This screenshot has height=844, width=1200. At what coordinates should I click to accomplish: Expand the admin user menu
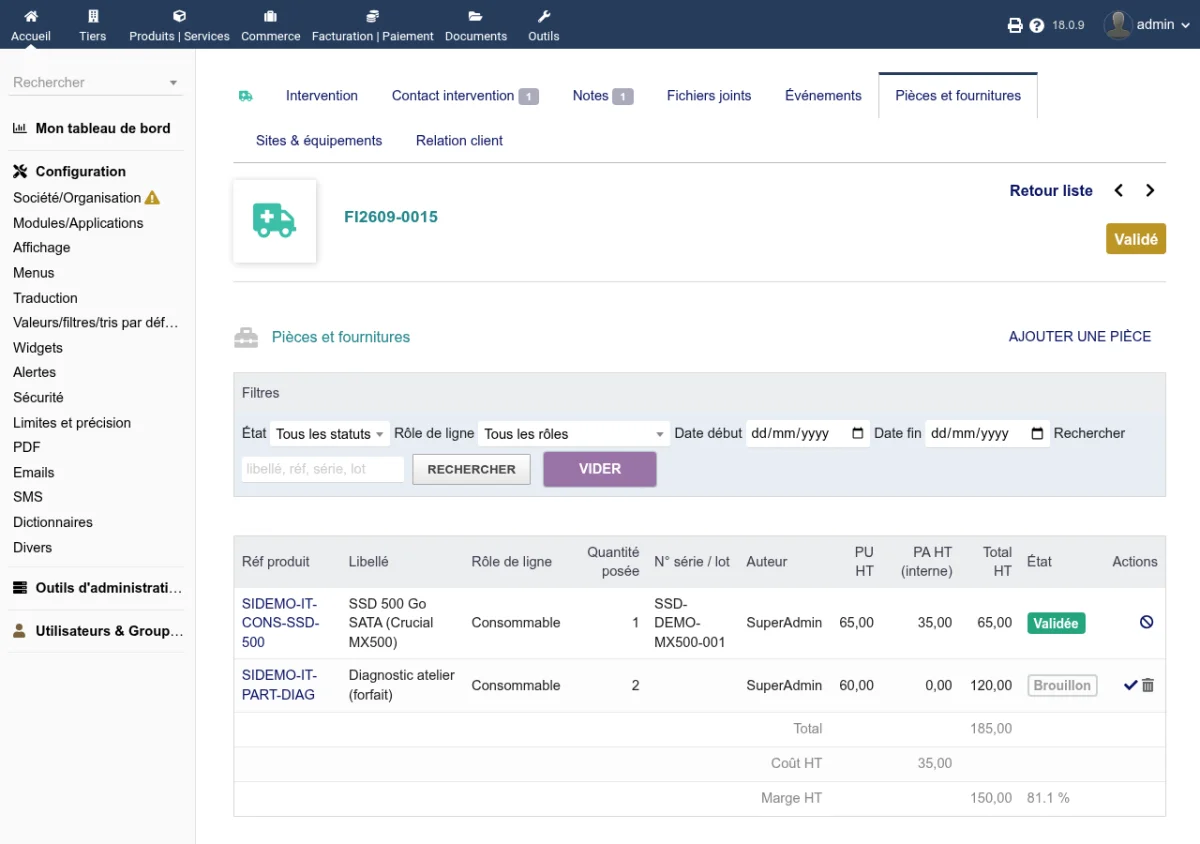coord(1147,25)
